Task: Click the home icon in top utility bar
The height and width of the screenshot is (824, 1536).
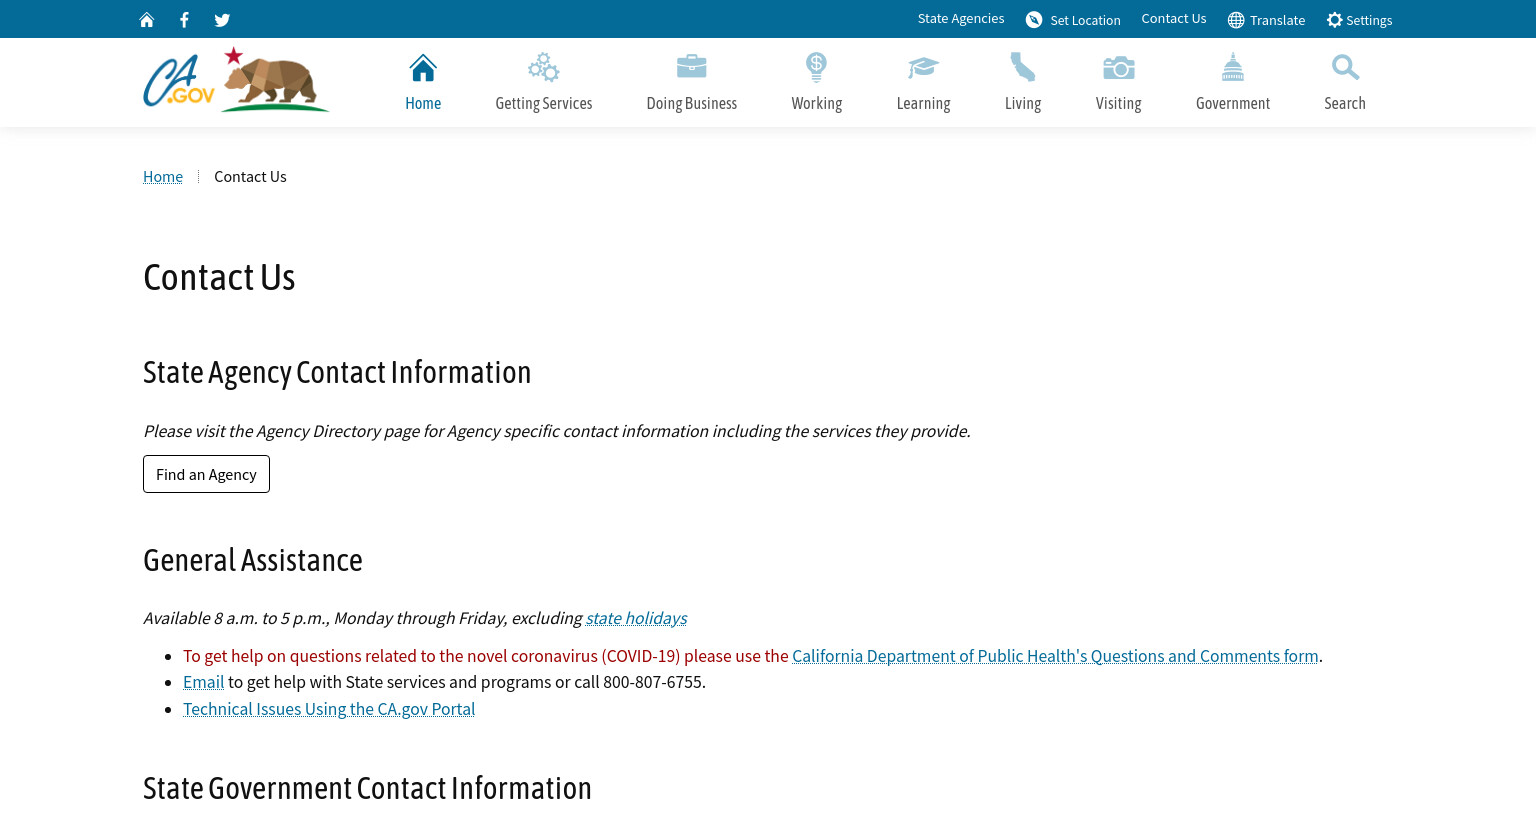Action: pyautogui.click(x=147, y=20)
